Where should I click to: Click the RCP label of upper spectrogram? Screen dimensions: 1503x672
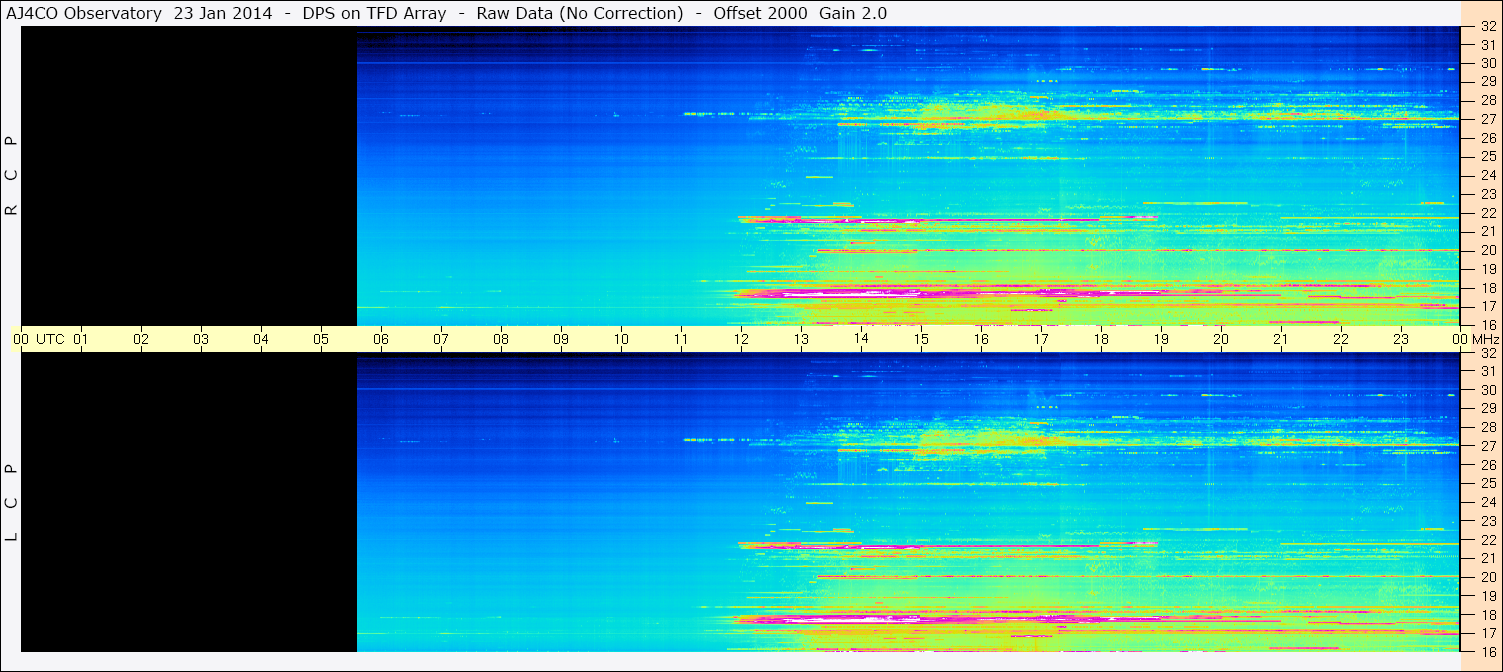click(x=11, y=175)
